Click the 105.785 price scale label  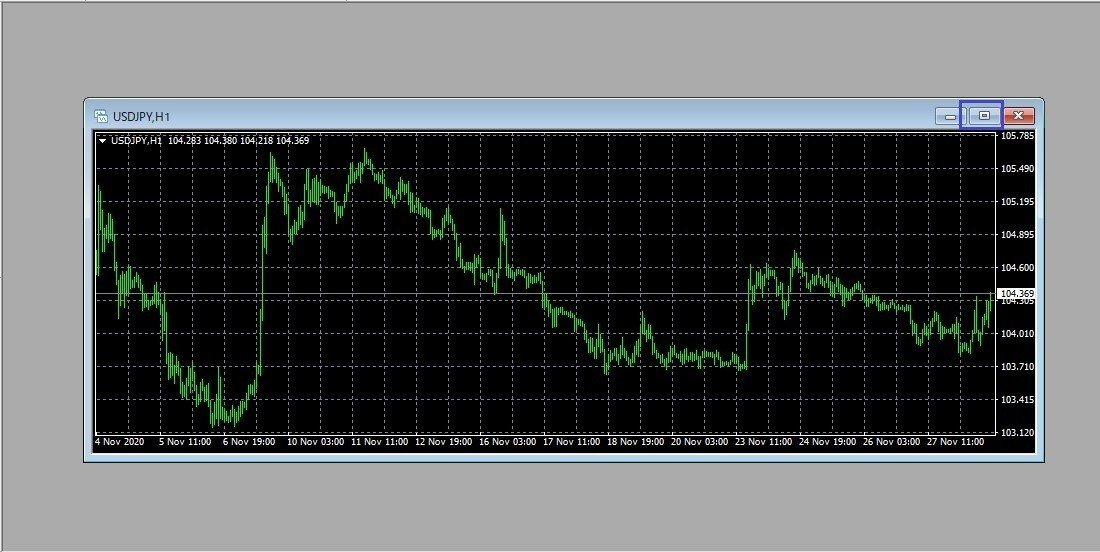click(x=1017, y=136)
